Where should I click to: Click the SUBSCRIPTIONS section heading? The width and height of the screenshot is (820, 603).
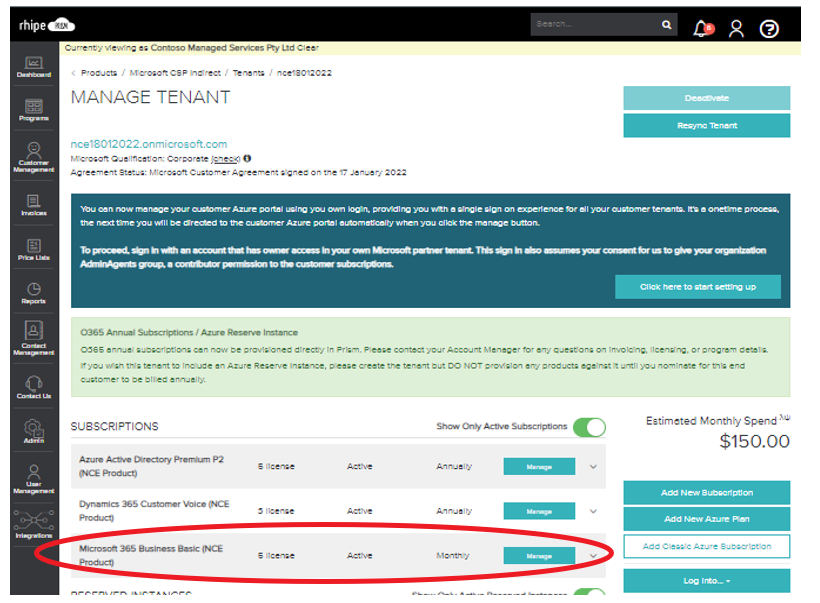[115, 427]
